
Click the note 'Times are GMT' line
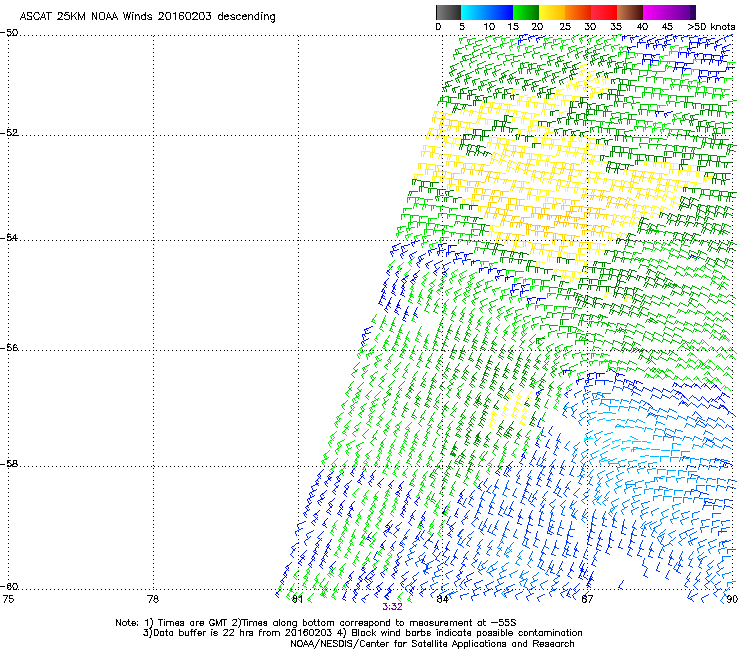pyautogui.click(x=316, y=623)
